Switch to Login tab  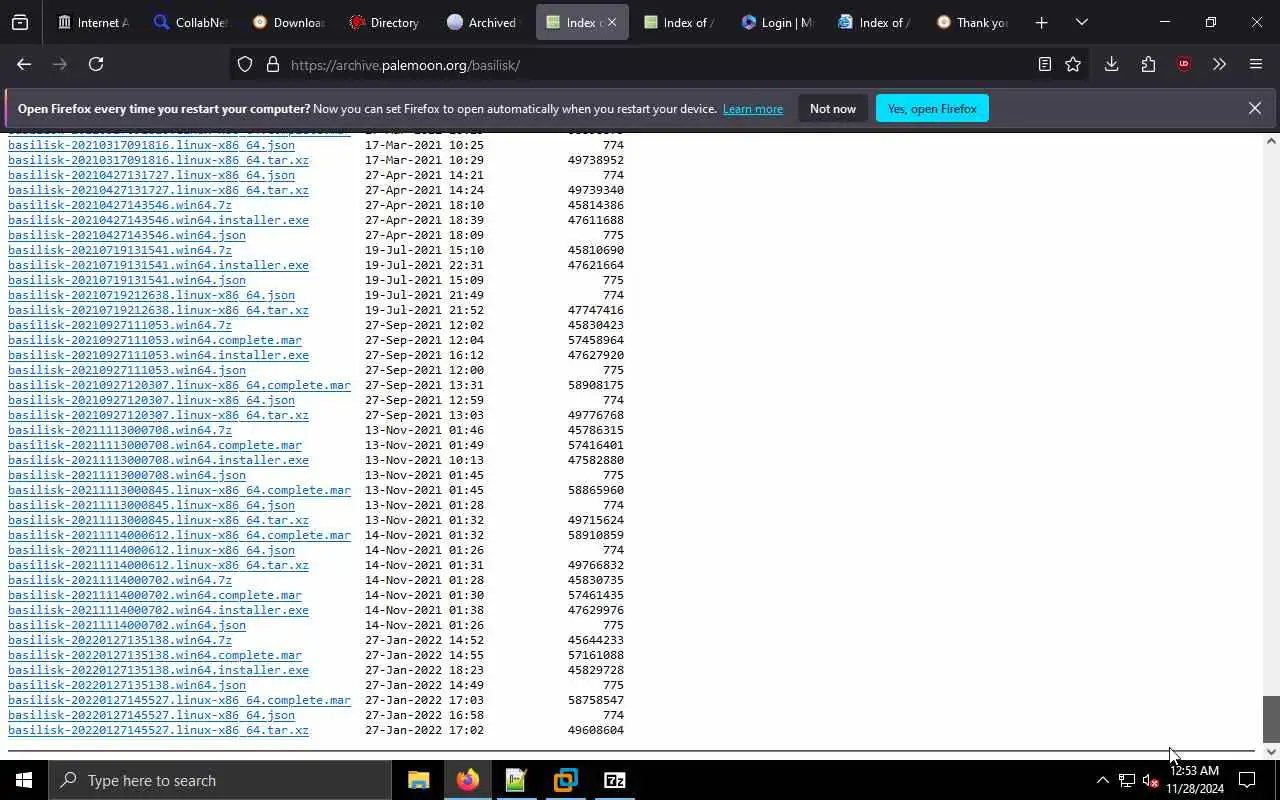pyautogui.click(x=778, y=22)
